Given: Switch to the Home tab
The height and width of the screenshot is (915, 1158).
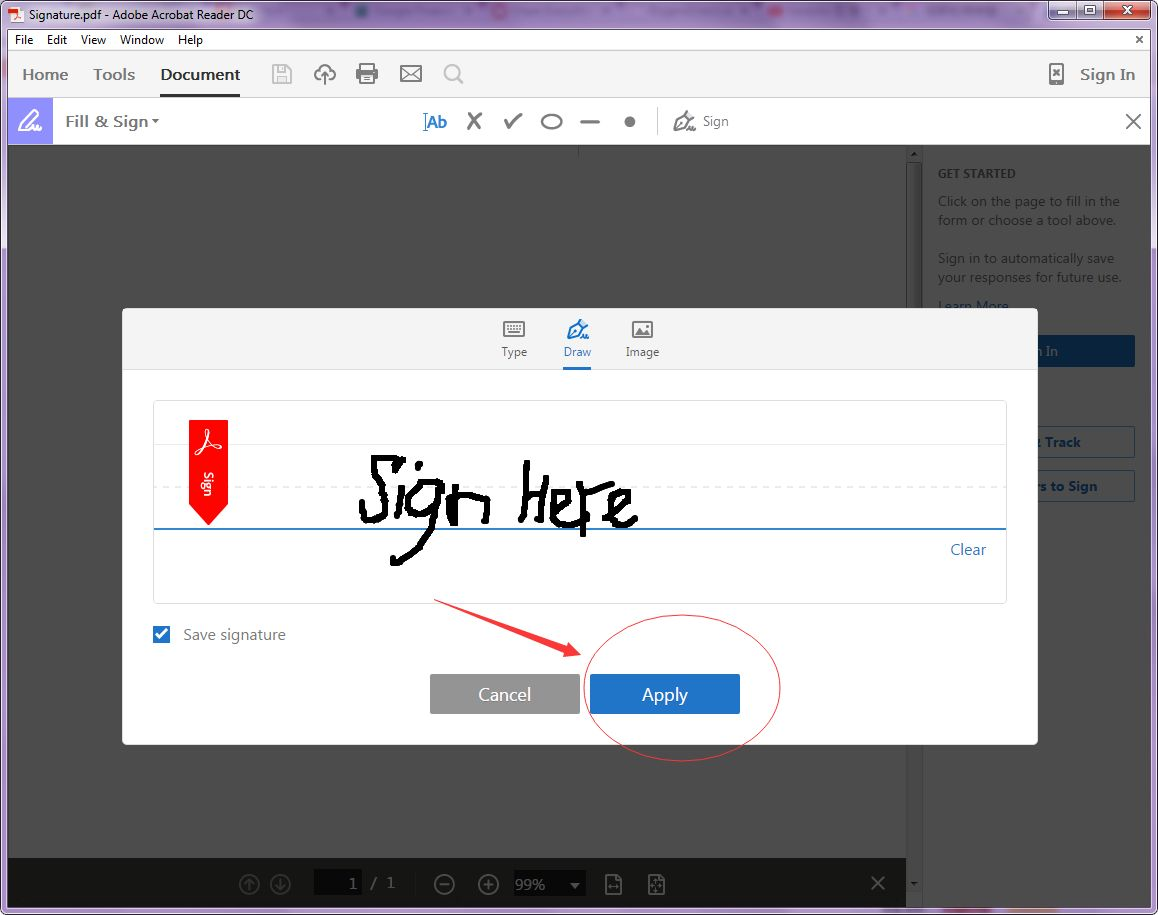Looking at the screenshot, I should 45,75.
